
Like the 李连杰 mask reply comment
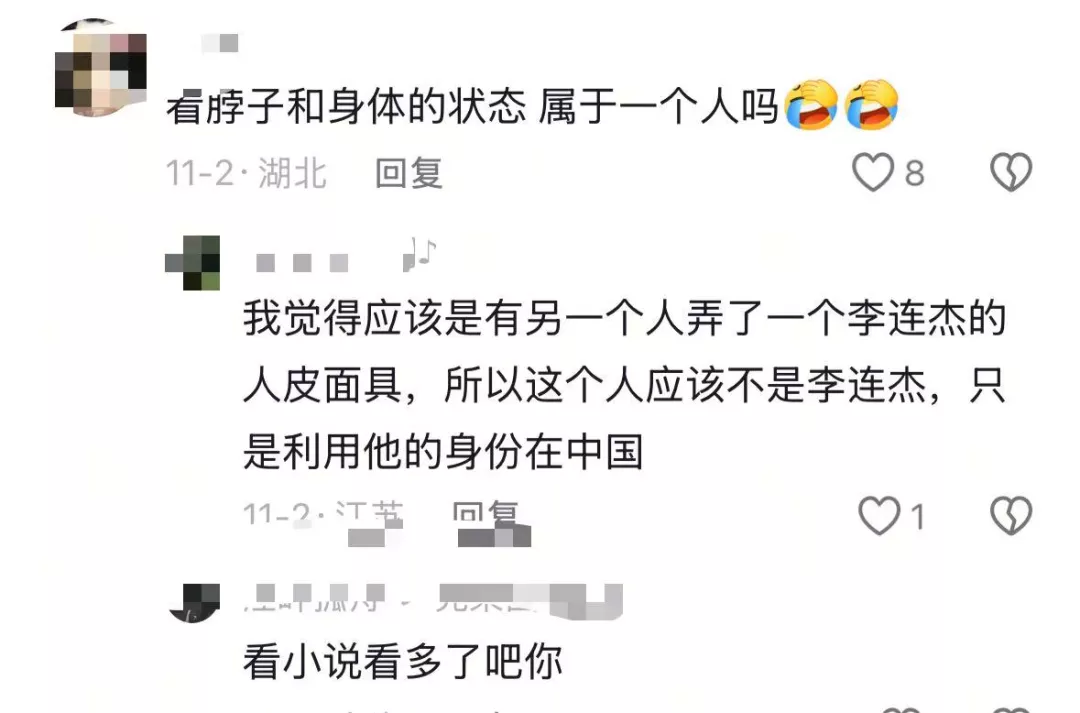(x=879, y=516)
